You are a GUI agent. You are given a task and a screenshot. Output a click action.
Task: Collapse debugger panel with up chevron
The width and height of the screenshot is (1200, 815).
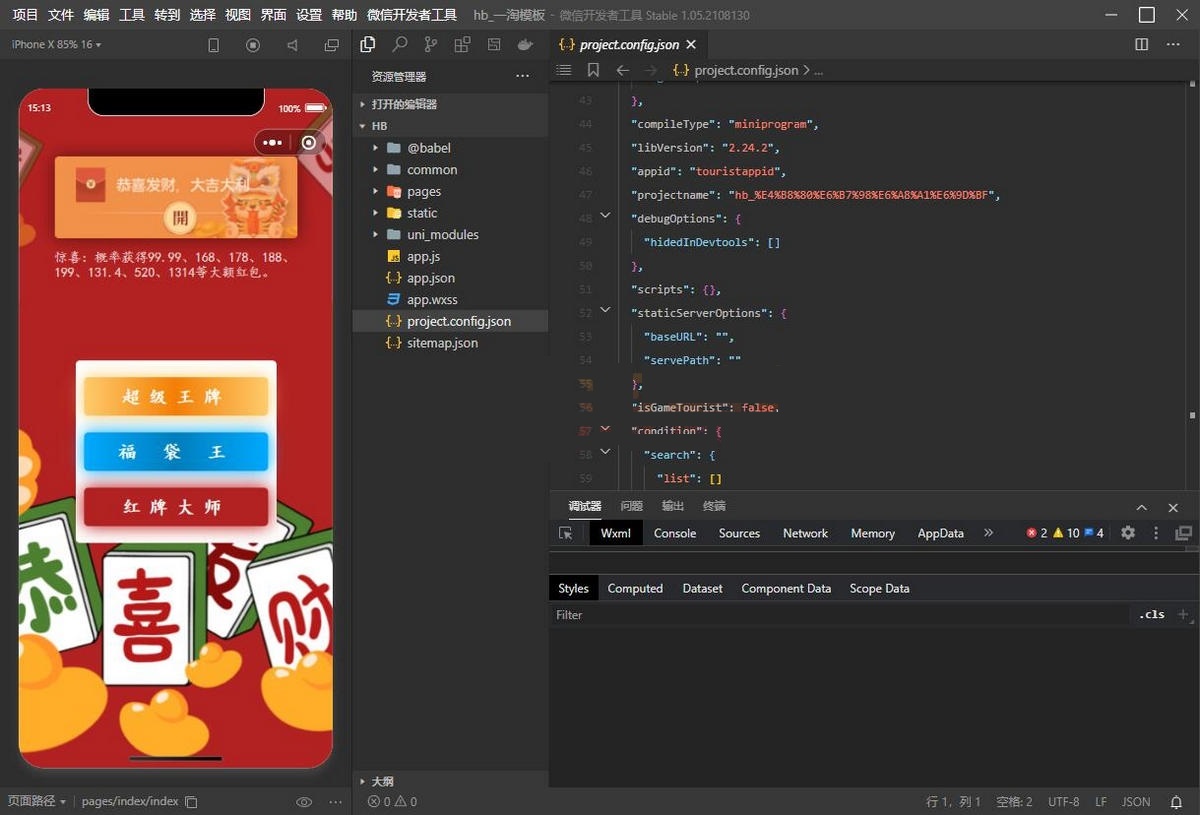[x=1142, y=507]
